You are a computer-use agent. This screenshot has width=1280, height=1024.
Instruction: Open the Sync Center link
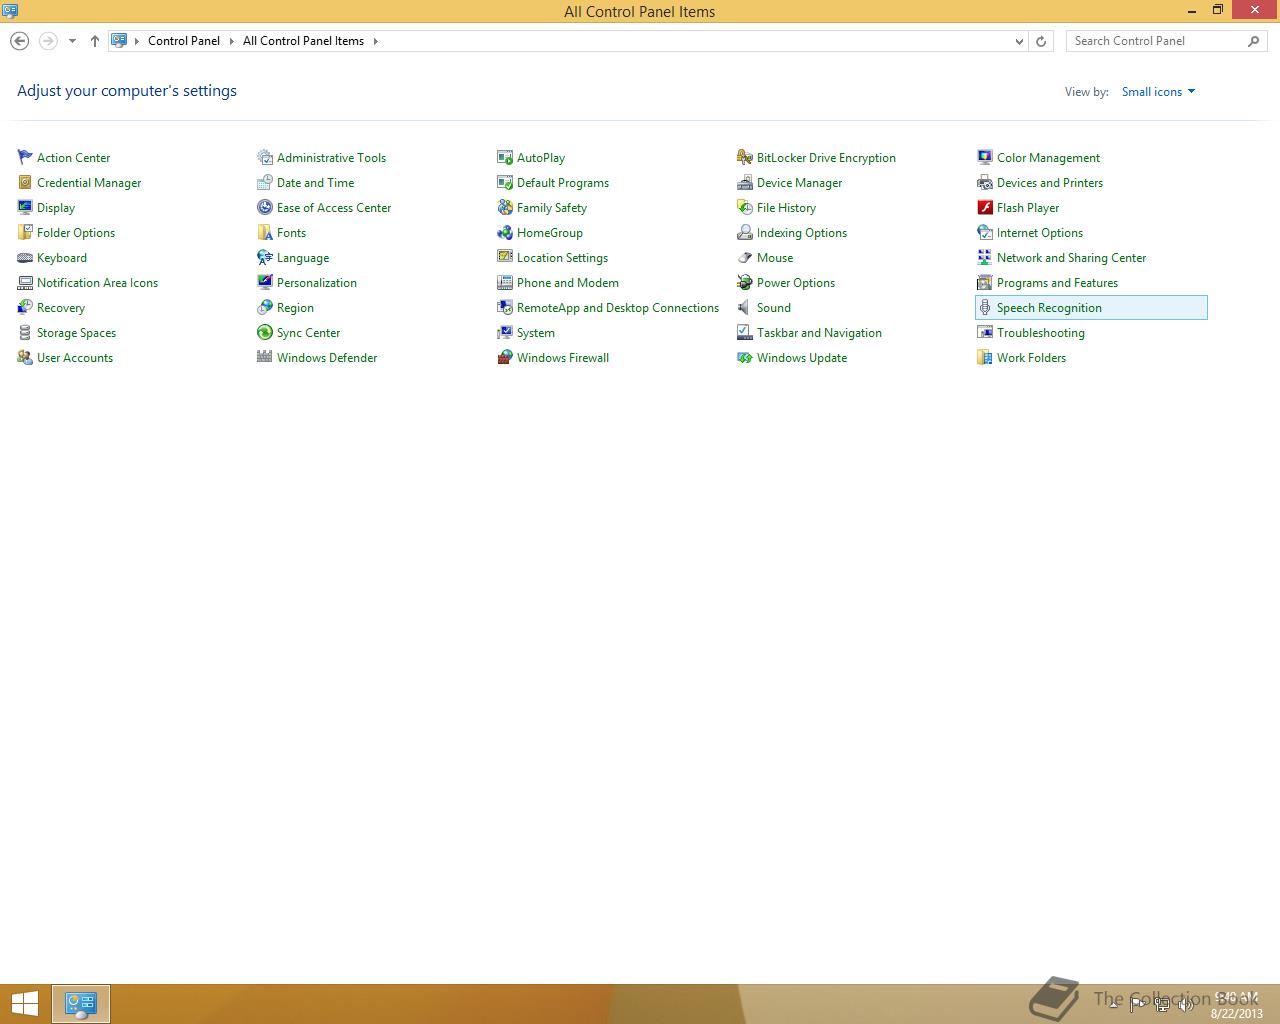point(308,333)
